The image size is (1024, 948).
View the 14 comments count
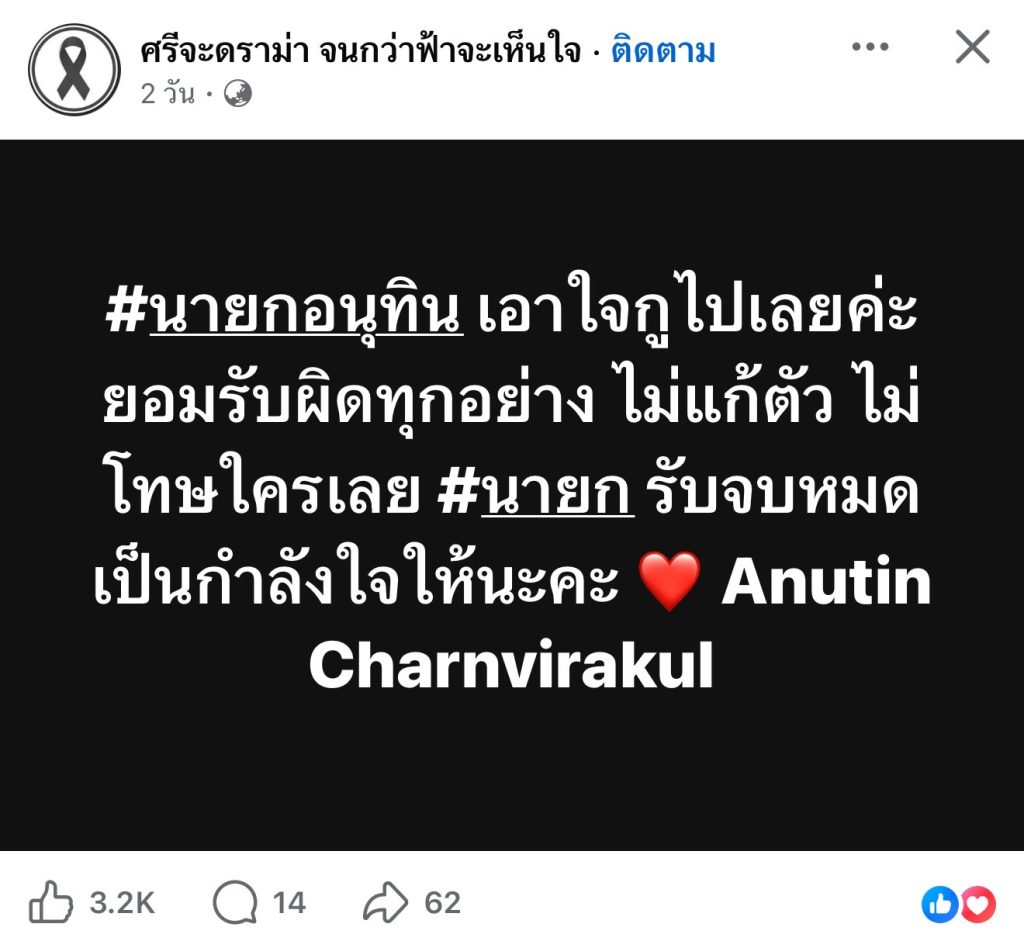pos(289,903)
